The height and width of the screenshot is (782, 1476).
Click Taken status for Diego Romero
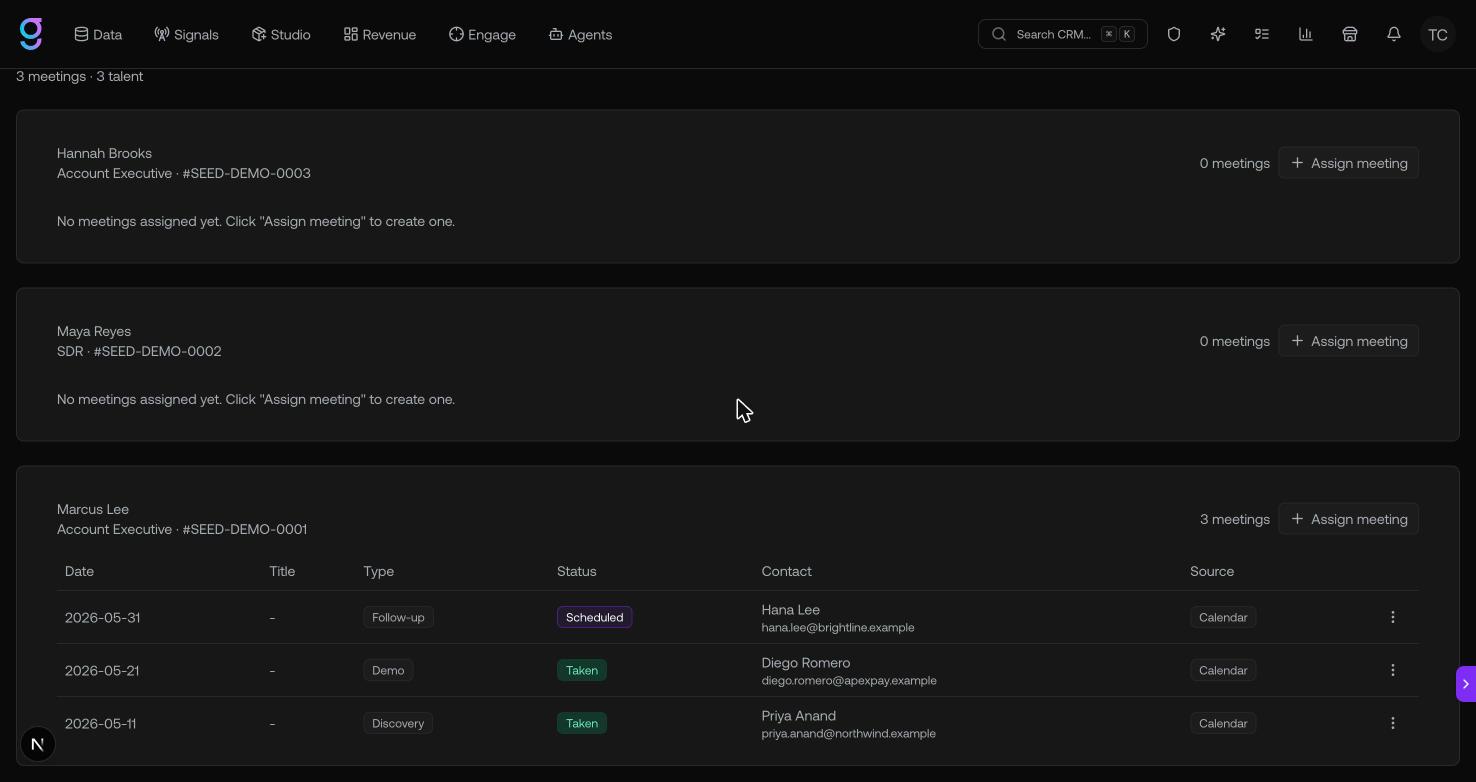click(582, 670)
